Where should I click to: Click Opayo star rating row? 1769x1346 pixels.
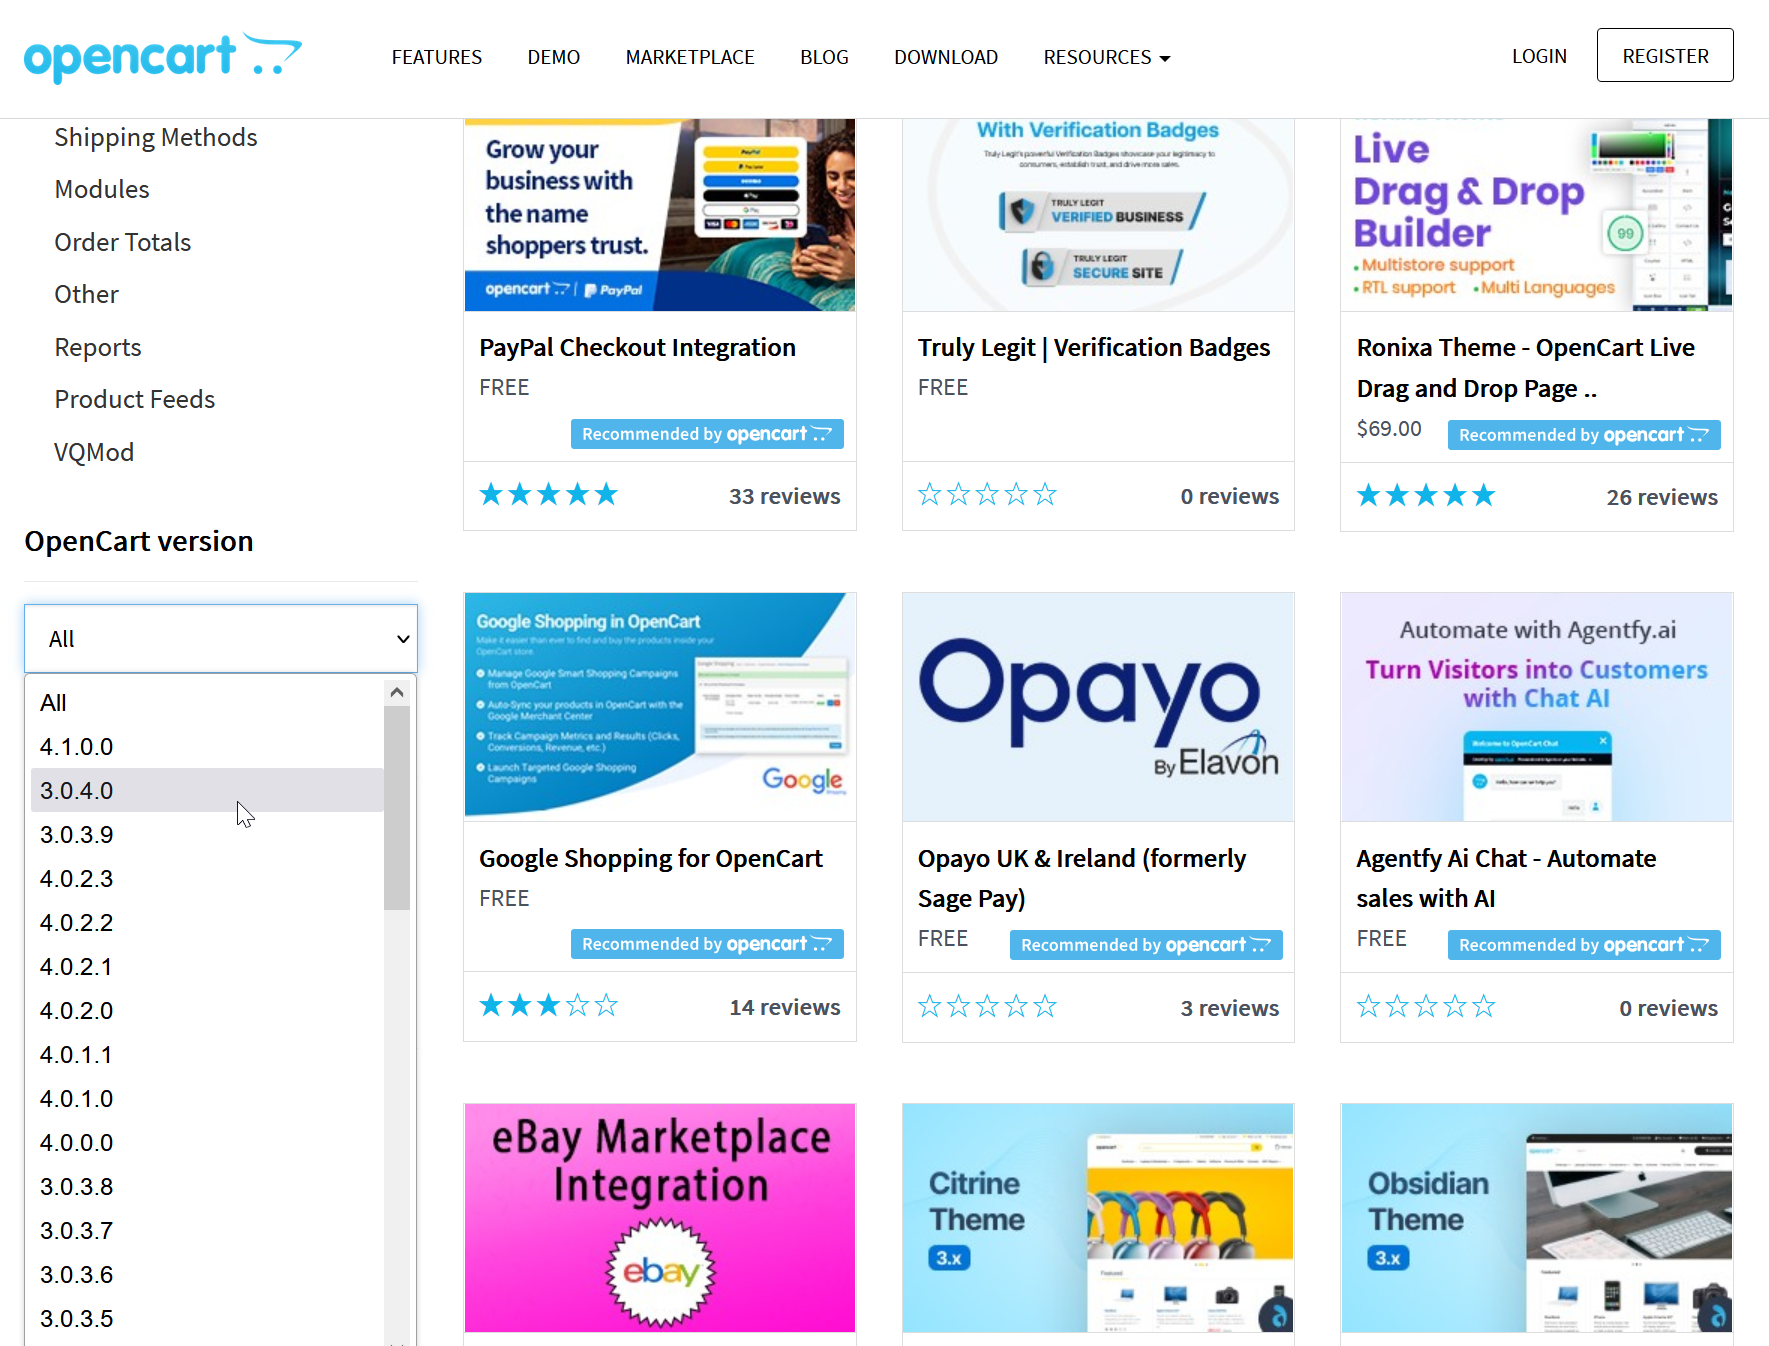pyautogui.click(x=988, y=1007)
